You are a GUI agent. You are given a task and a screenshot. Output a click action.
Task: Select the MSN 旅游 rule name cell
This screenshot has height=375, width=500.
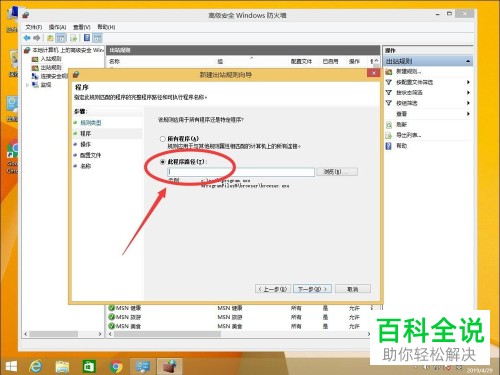128,317
